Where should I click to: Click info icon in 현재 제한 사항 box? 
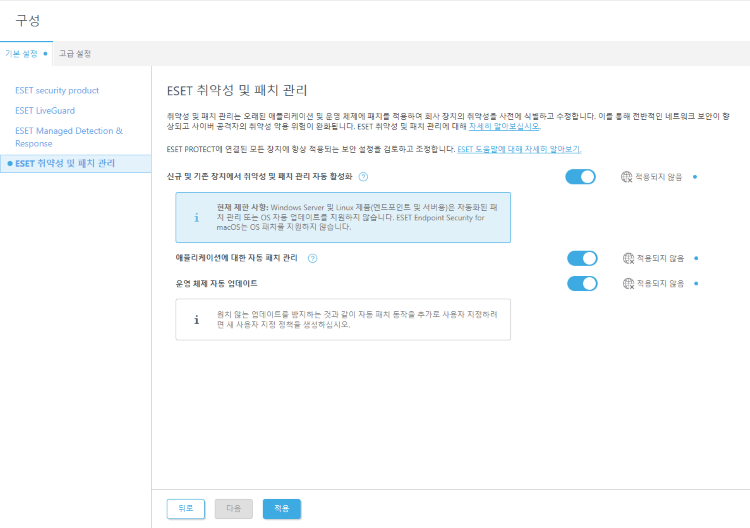click(x=196, y=218)
